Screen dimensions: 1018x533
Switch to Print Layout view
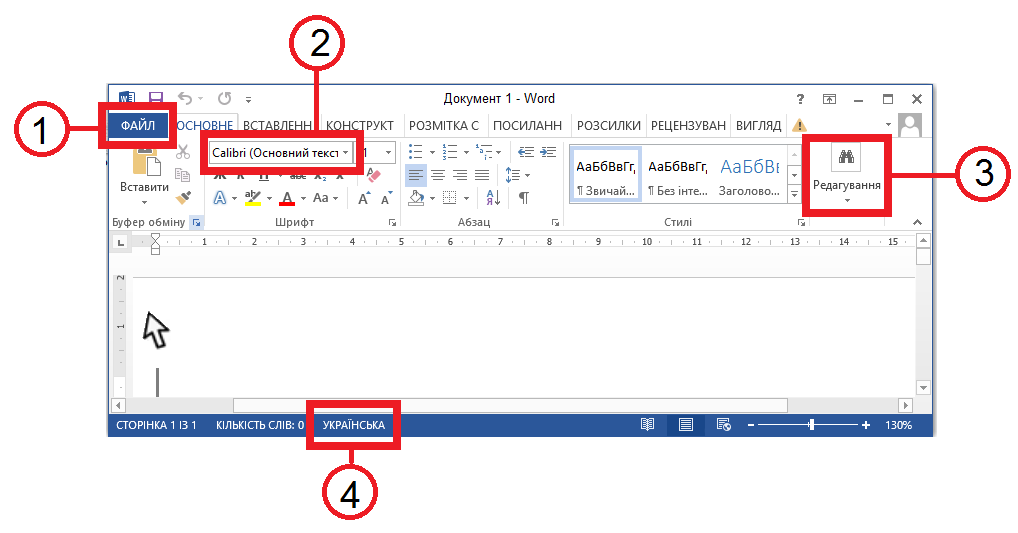(686, 425)
